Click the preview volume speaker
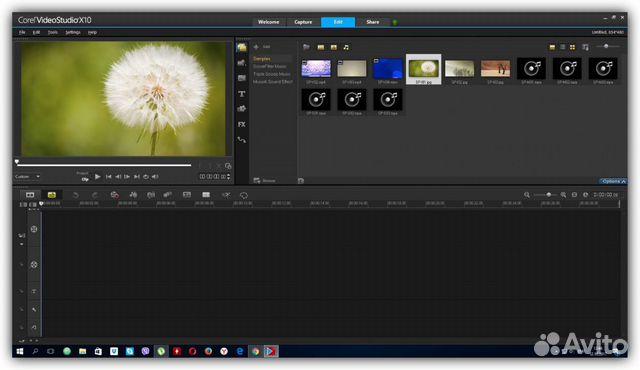Image resolution: width=640 pixels, height=370 pixels. tap(155, 177)
